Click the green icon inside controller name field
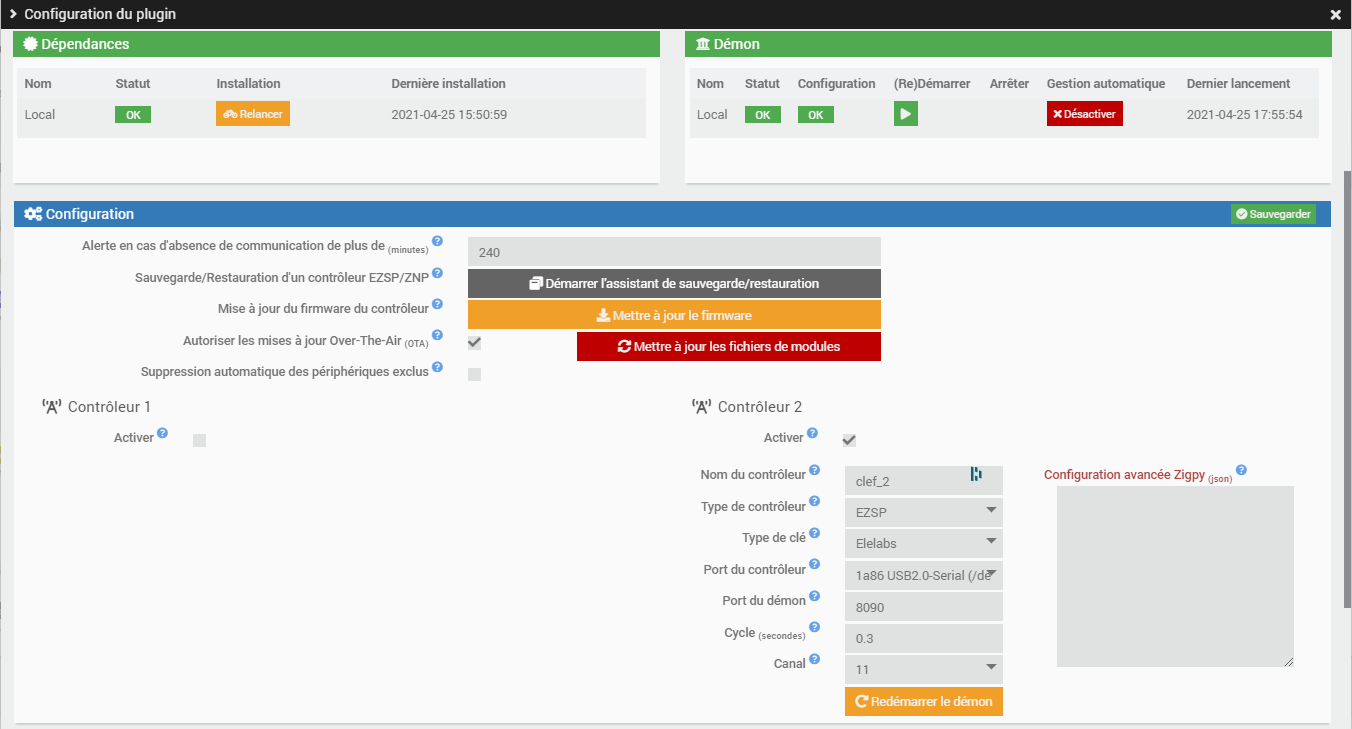This screenshot has height=729, width=1352. point(976,475)
